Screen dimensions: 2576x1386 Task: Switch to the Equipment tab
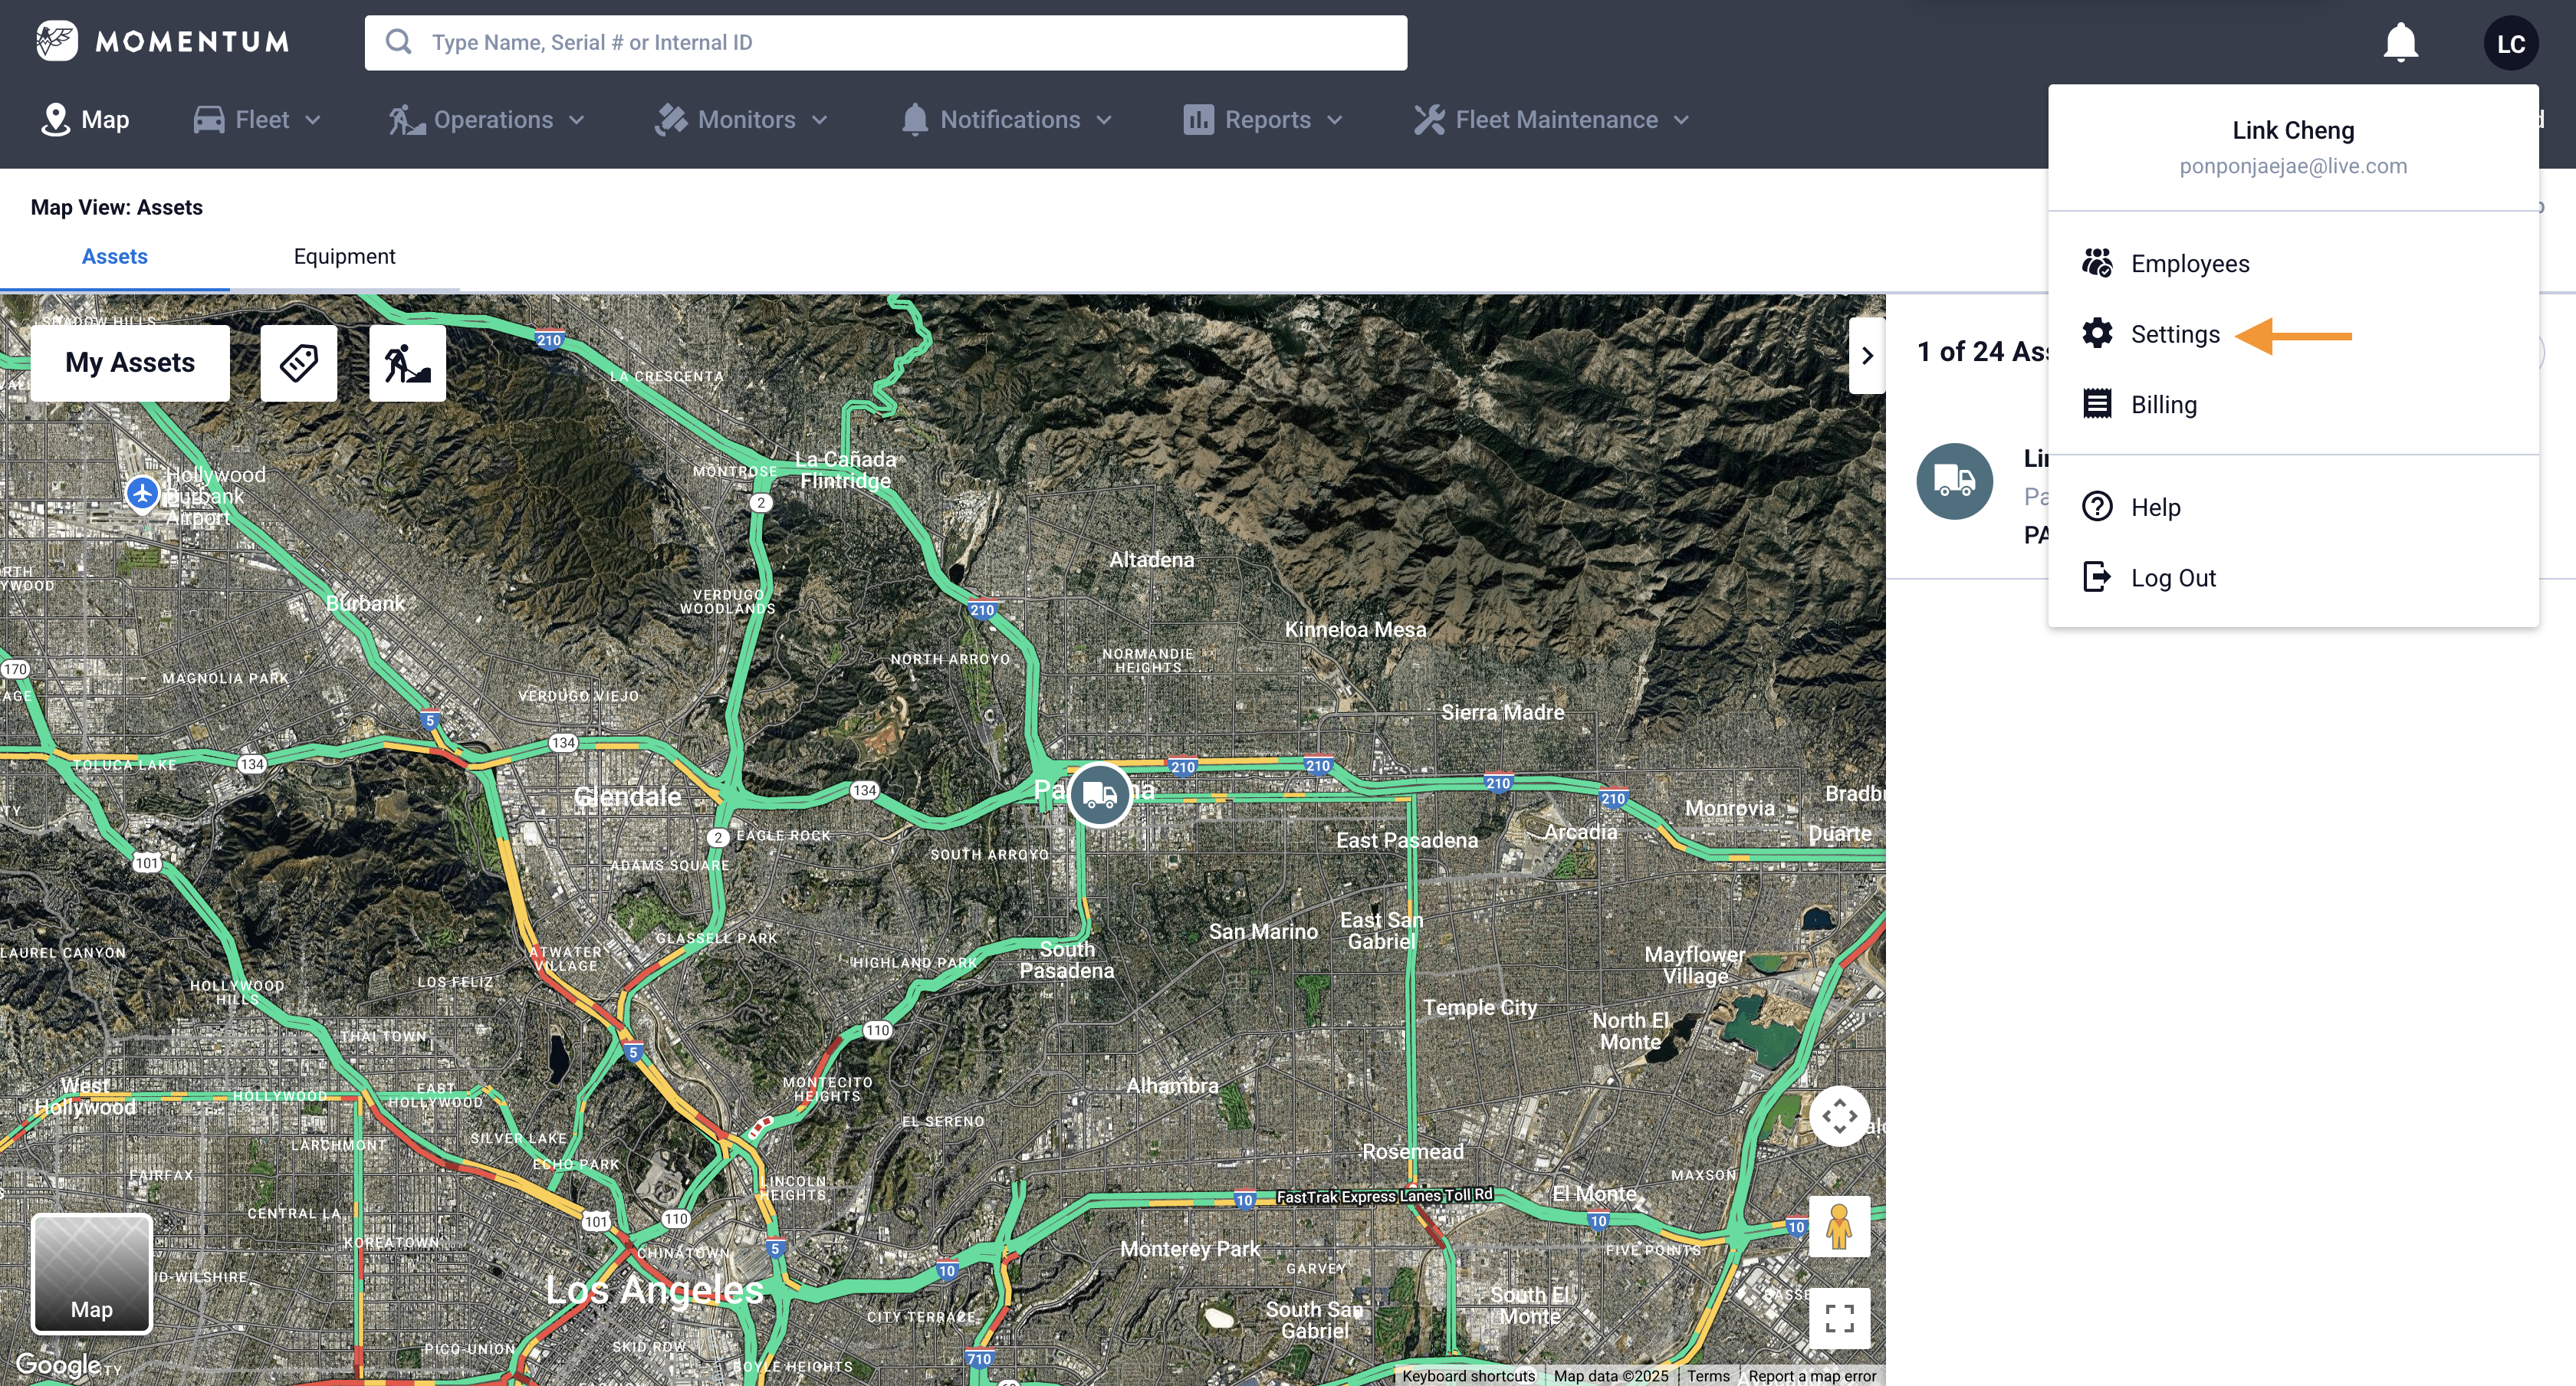coord(344,257)
